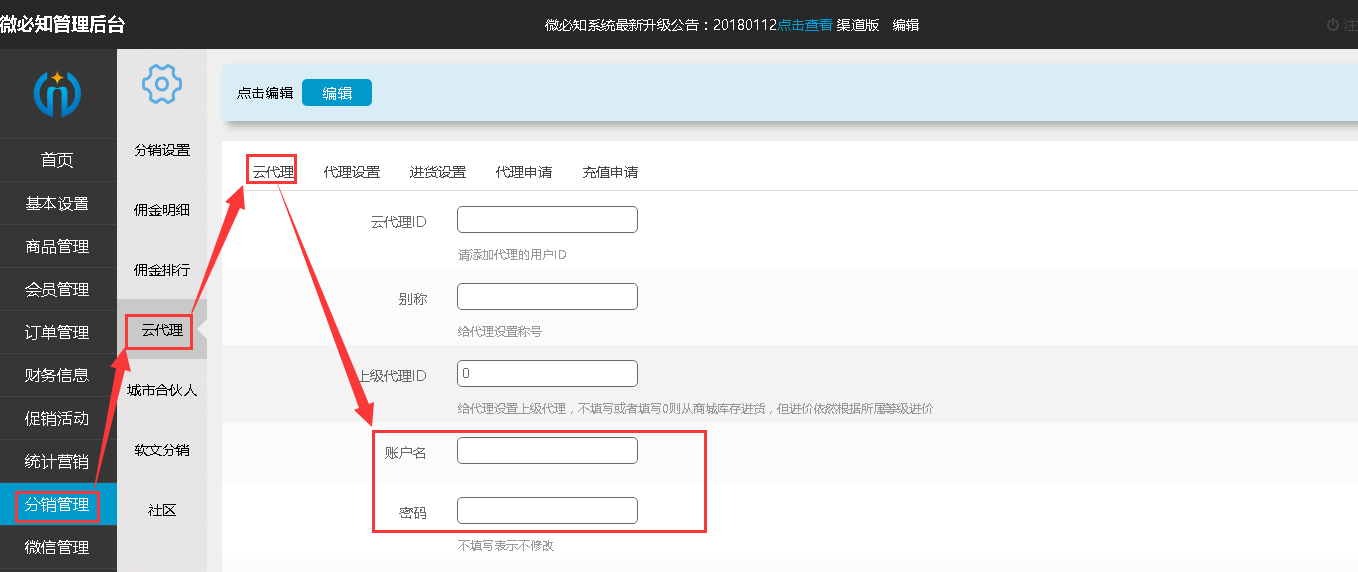This screenshot has height=572, width=1358.
Task: Click the 账户名 input box
Action: [x=547, y=451]
